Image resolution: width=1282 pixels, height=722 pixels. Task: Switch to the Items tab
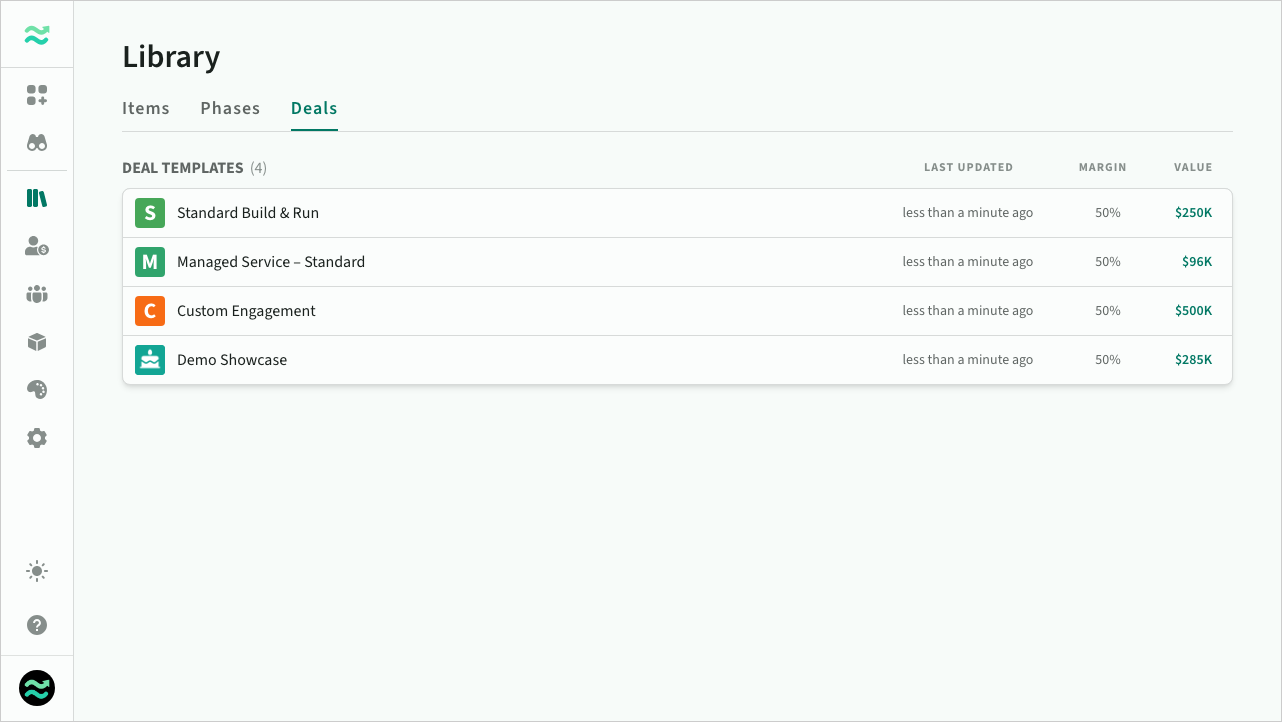tap(146, 108)
